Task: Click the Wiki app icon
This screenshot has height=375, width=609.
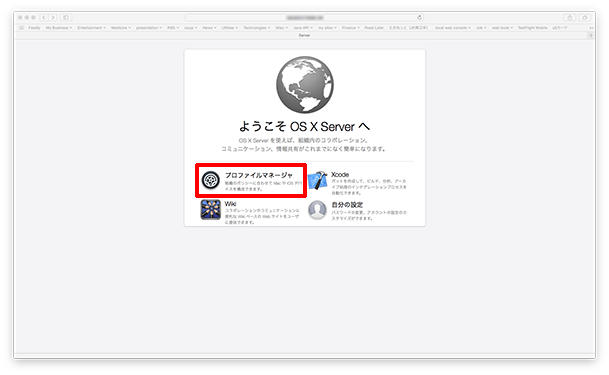Action: click(x=211, y=210)
